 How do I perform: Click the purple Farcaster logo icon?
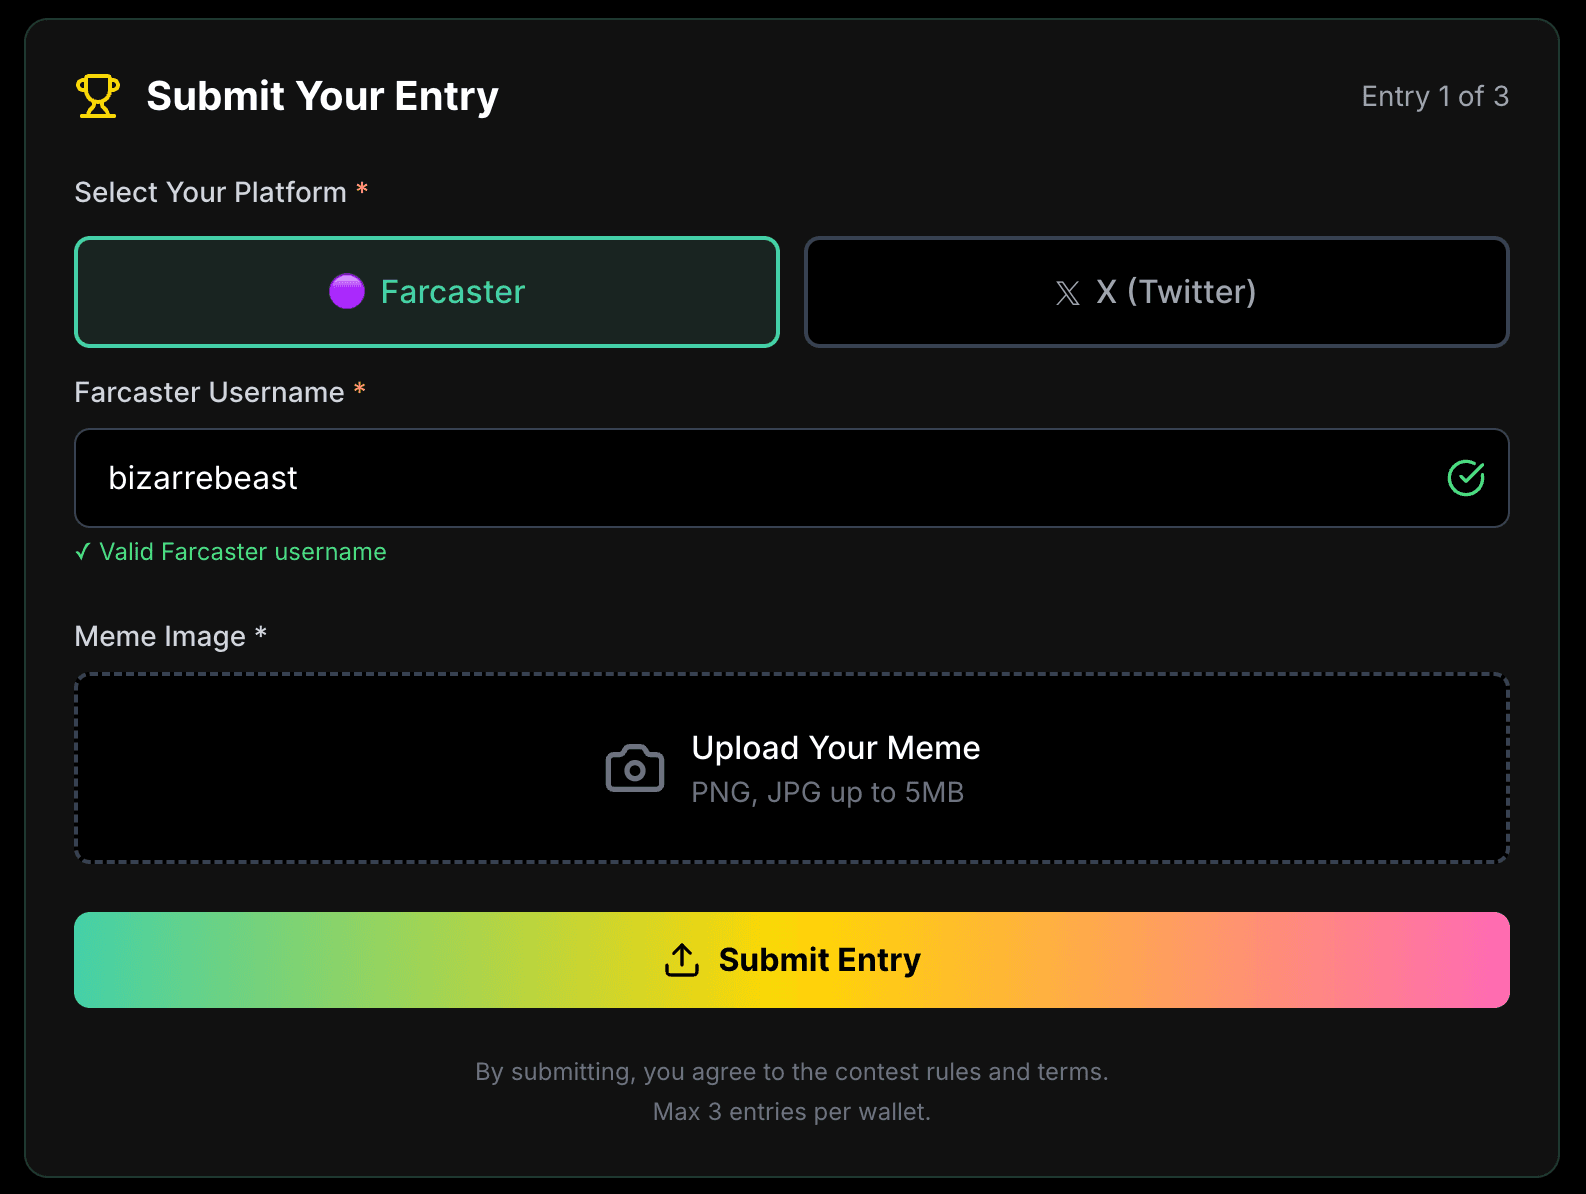(347, 292)
